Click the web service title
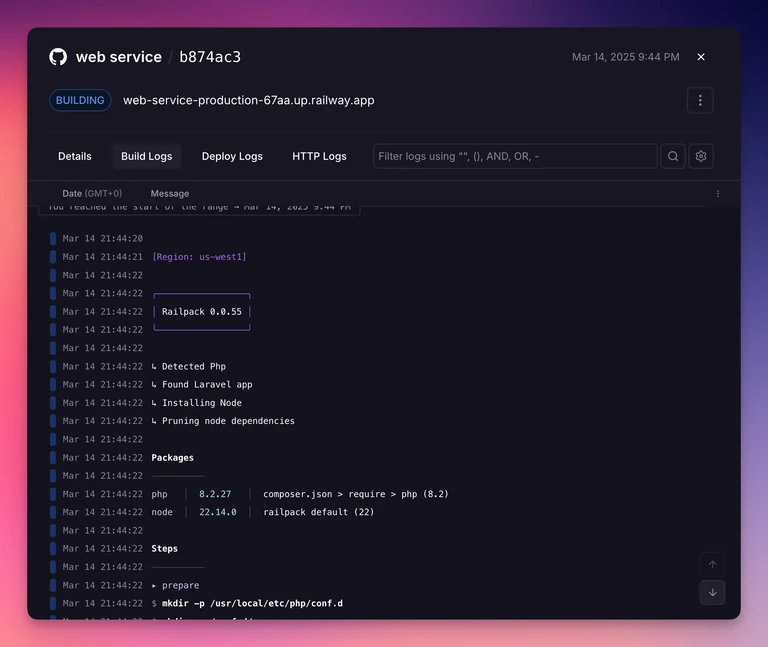 tap(119, 57)
